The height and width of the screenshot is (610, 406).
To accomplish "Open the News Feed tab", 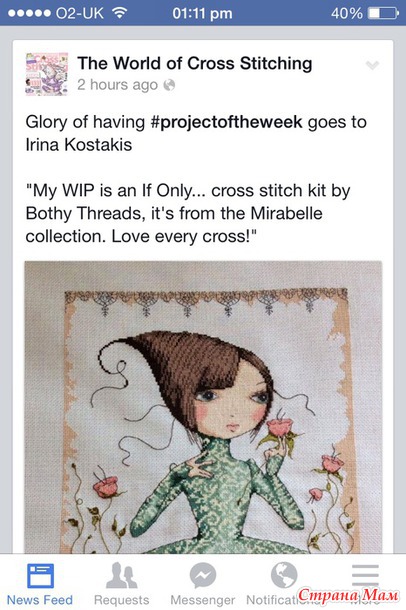I will 40,583.
